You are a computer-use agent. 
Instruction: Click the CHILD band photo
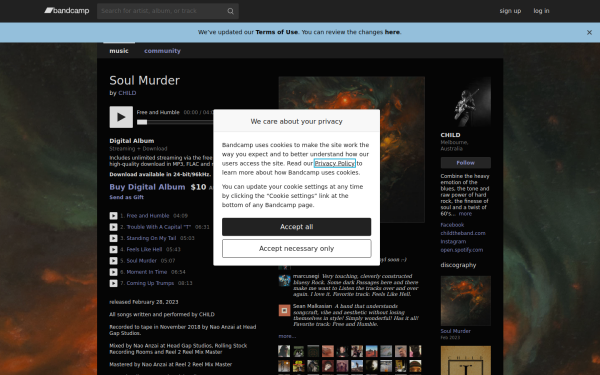pyautogui.click(x=465, y=102)
